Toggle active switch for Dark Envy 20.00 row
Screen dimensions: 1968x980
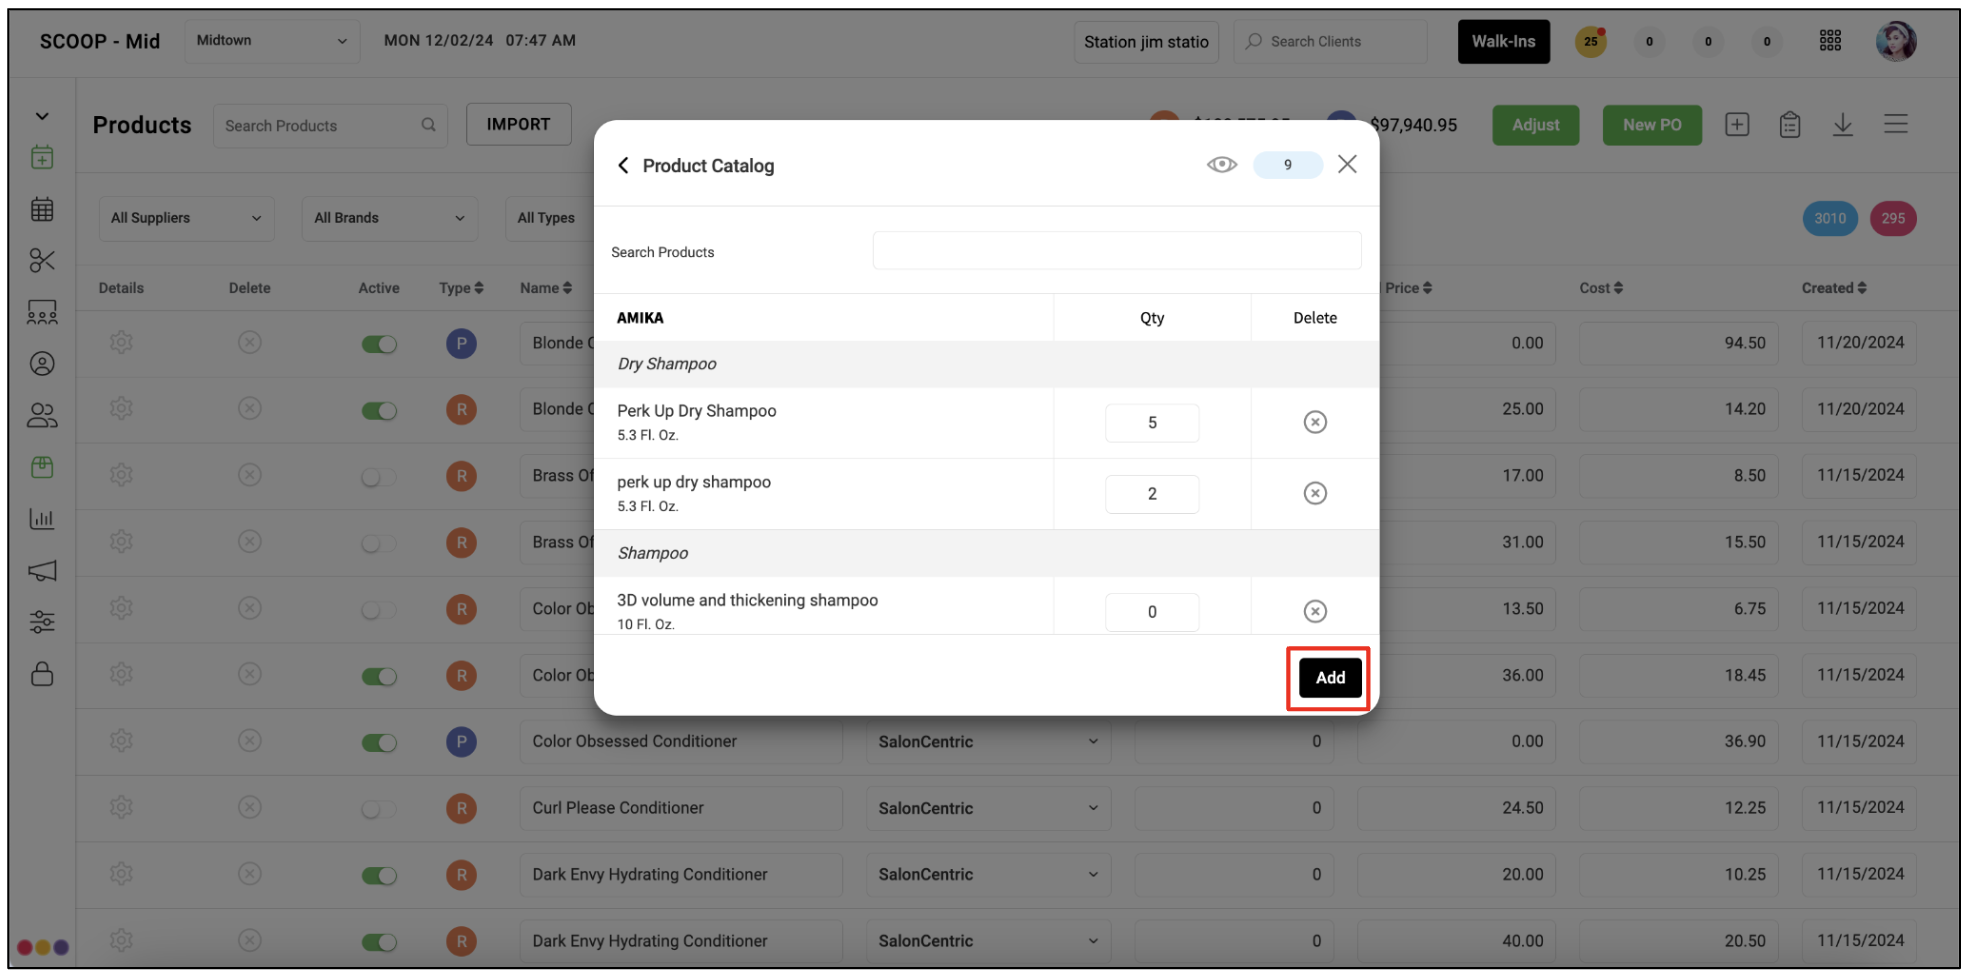coord(379,876)
